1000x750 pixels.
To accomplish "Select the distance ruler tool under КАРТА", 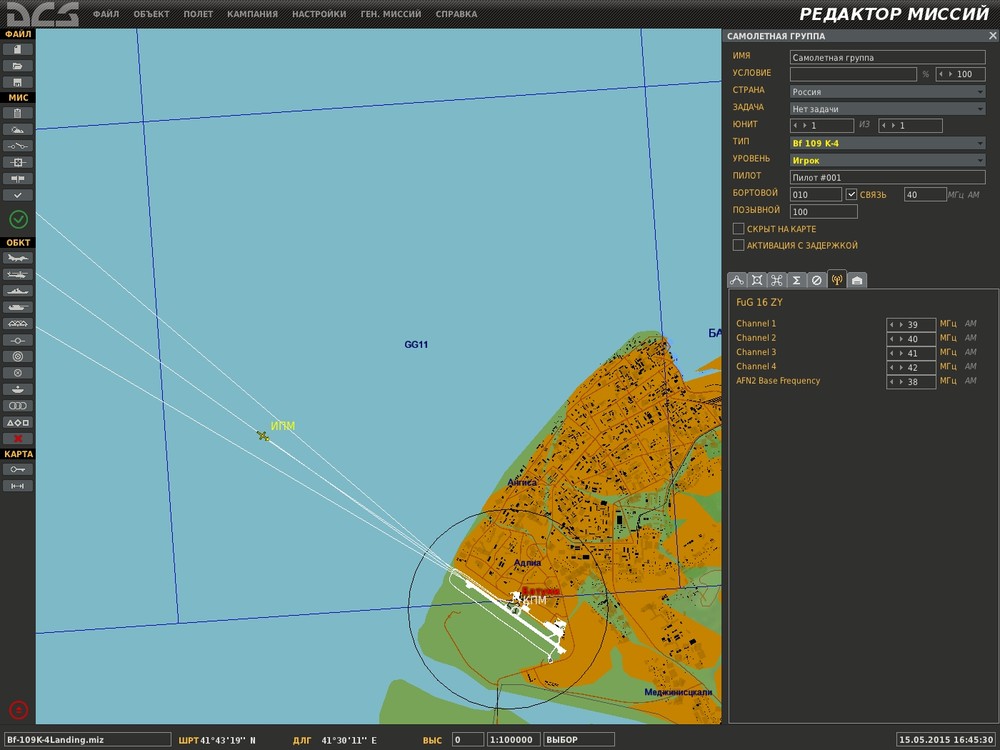I will [18, 486].
